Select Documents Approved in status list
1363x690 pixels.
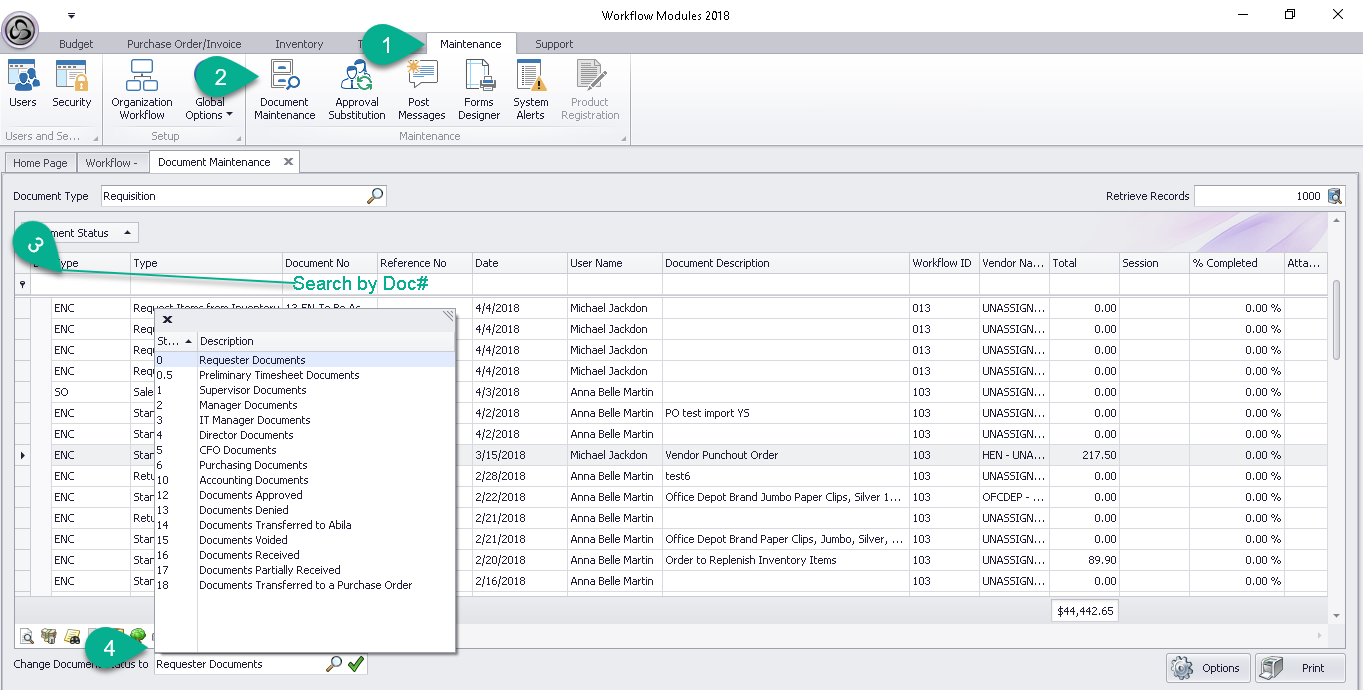coord(250,495)
